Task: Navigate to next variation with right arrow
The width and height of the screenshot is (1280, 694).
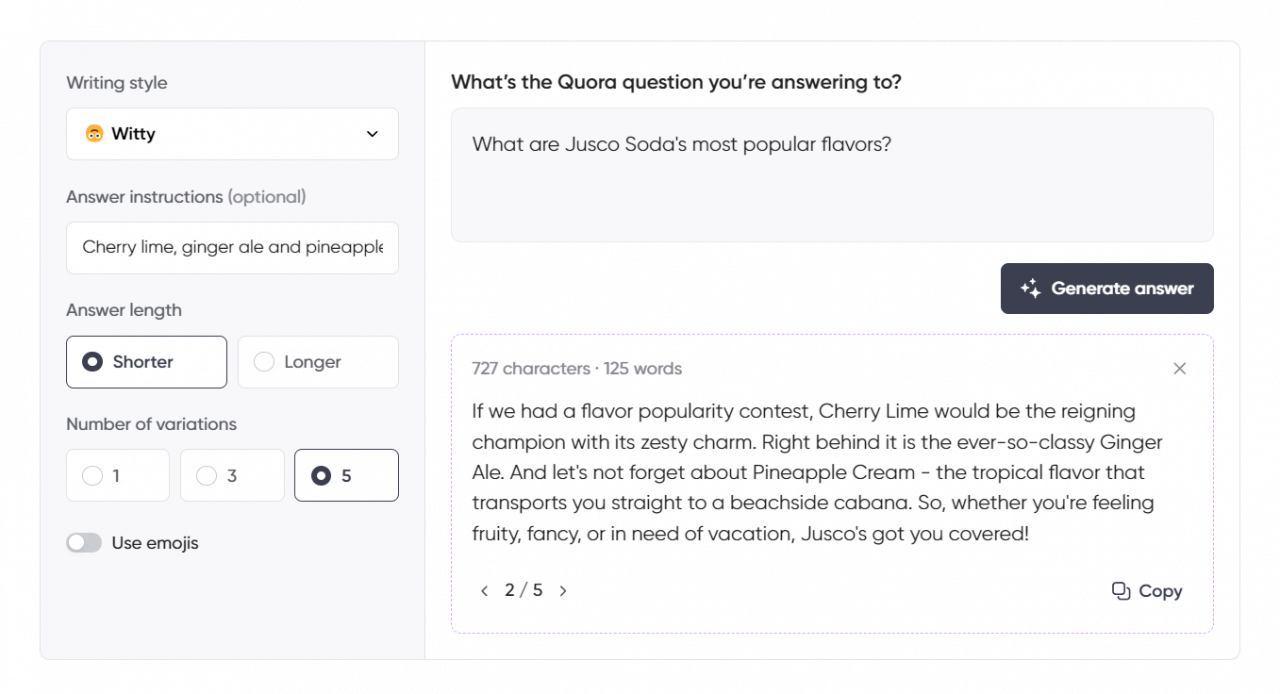Action: pyautogui.click(x=563, y=590)
